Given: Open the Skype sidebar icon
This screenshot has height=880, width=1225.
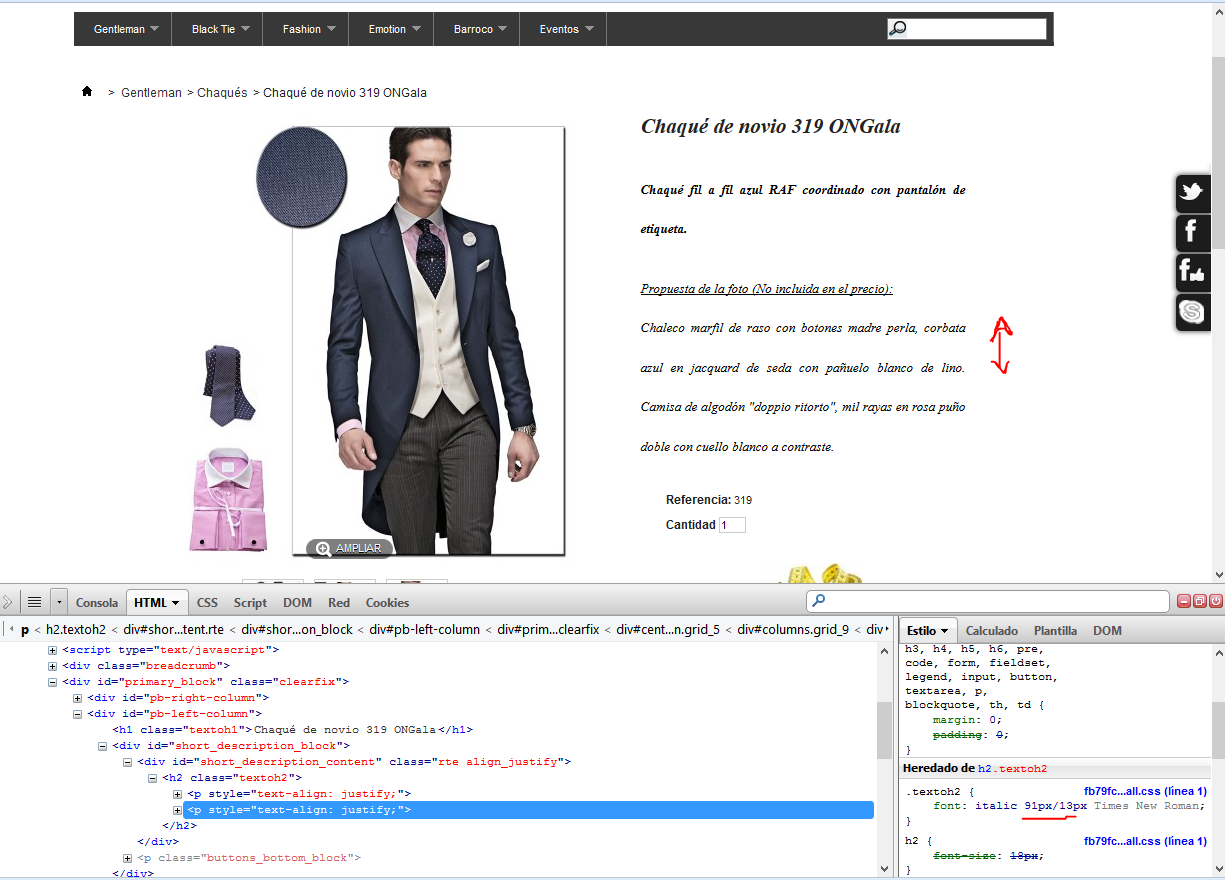Looking at the screenshot, I should [x=1192, y=312].
